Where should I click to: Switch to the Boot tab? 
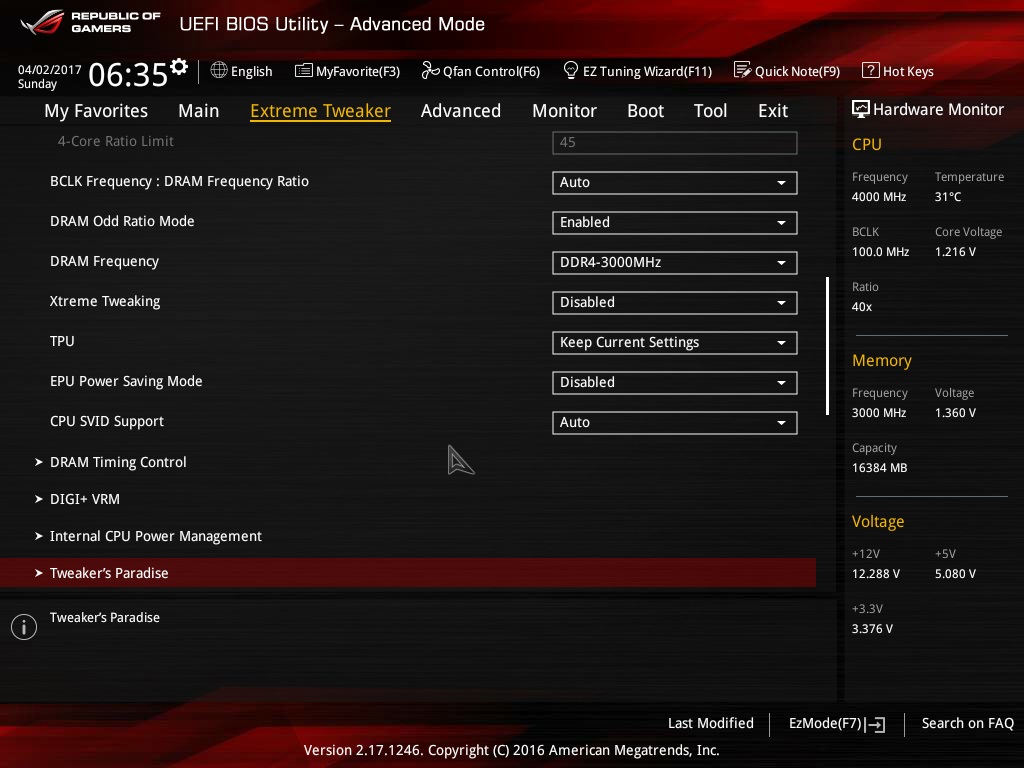click(645, 111)
